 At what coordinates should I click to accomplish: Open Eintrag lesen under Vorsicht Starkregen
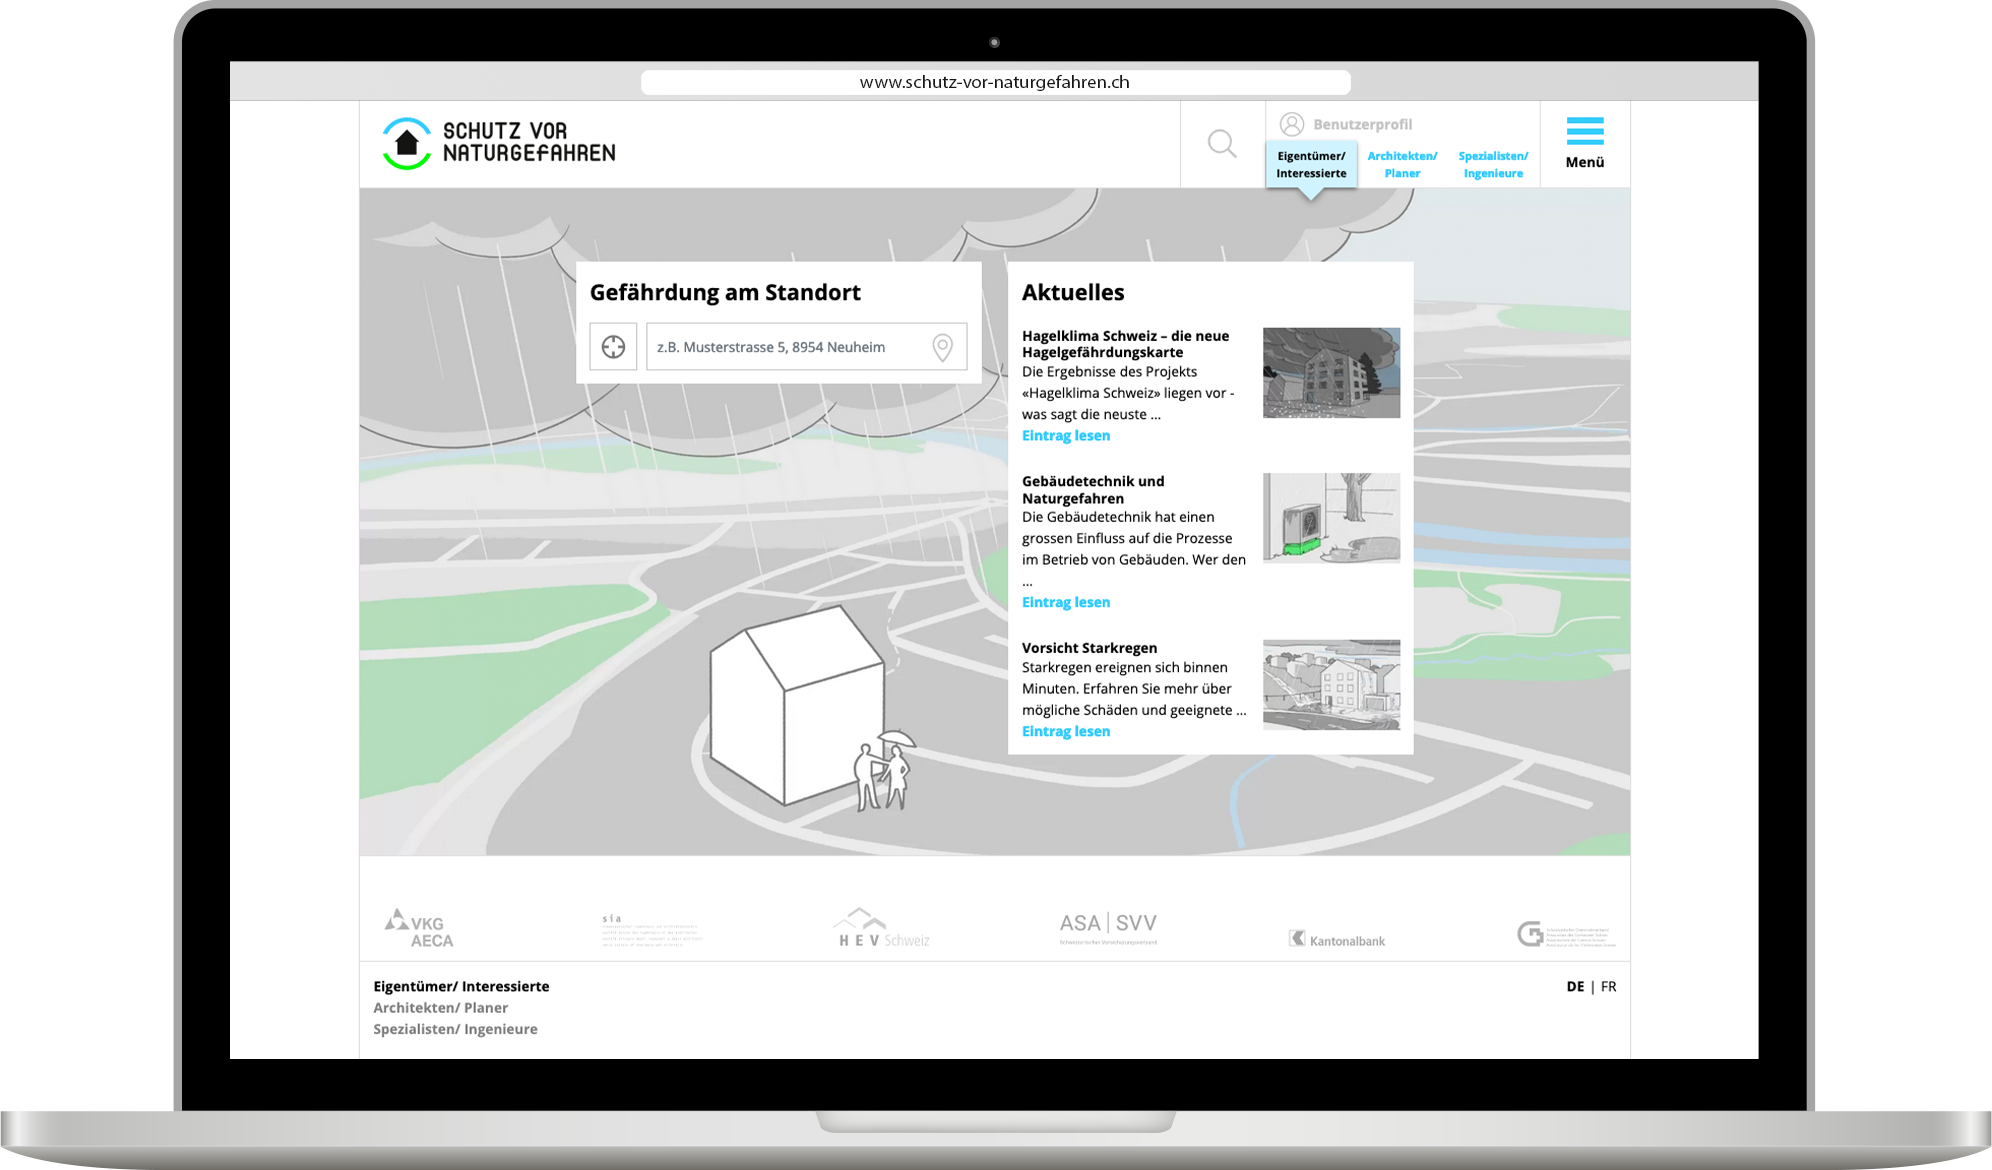[x=1066, y=731]
